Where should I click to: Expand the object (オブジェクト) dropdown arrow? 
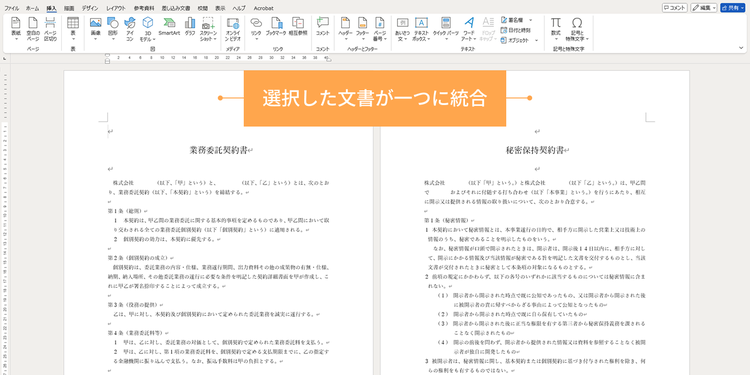point(536,41)
